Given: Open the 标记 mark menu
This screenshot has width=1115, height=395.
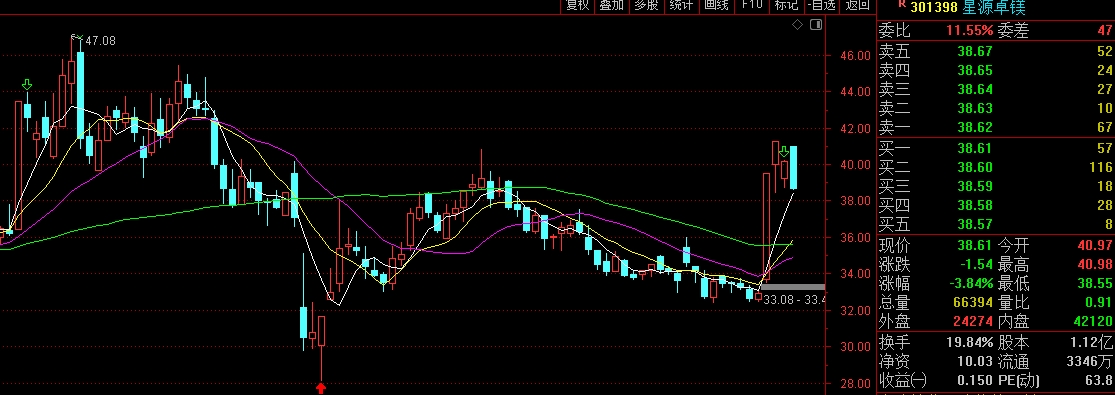Looking at the screenshot, I should pyautogui.click(x=786, y=6).
